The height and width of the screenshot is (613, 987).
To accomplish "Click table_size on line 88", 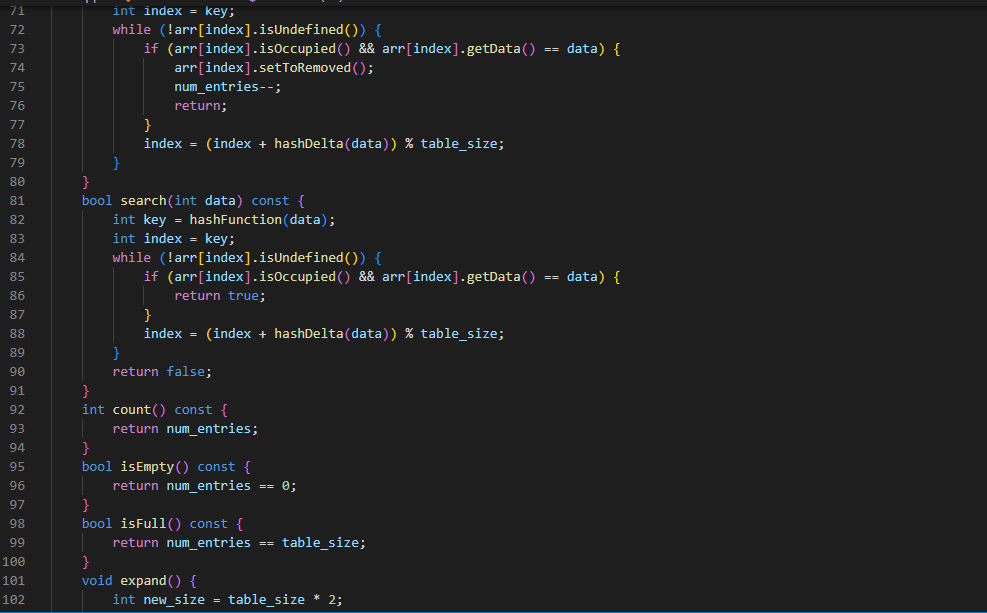I will [x=459, y=334].
